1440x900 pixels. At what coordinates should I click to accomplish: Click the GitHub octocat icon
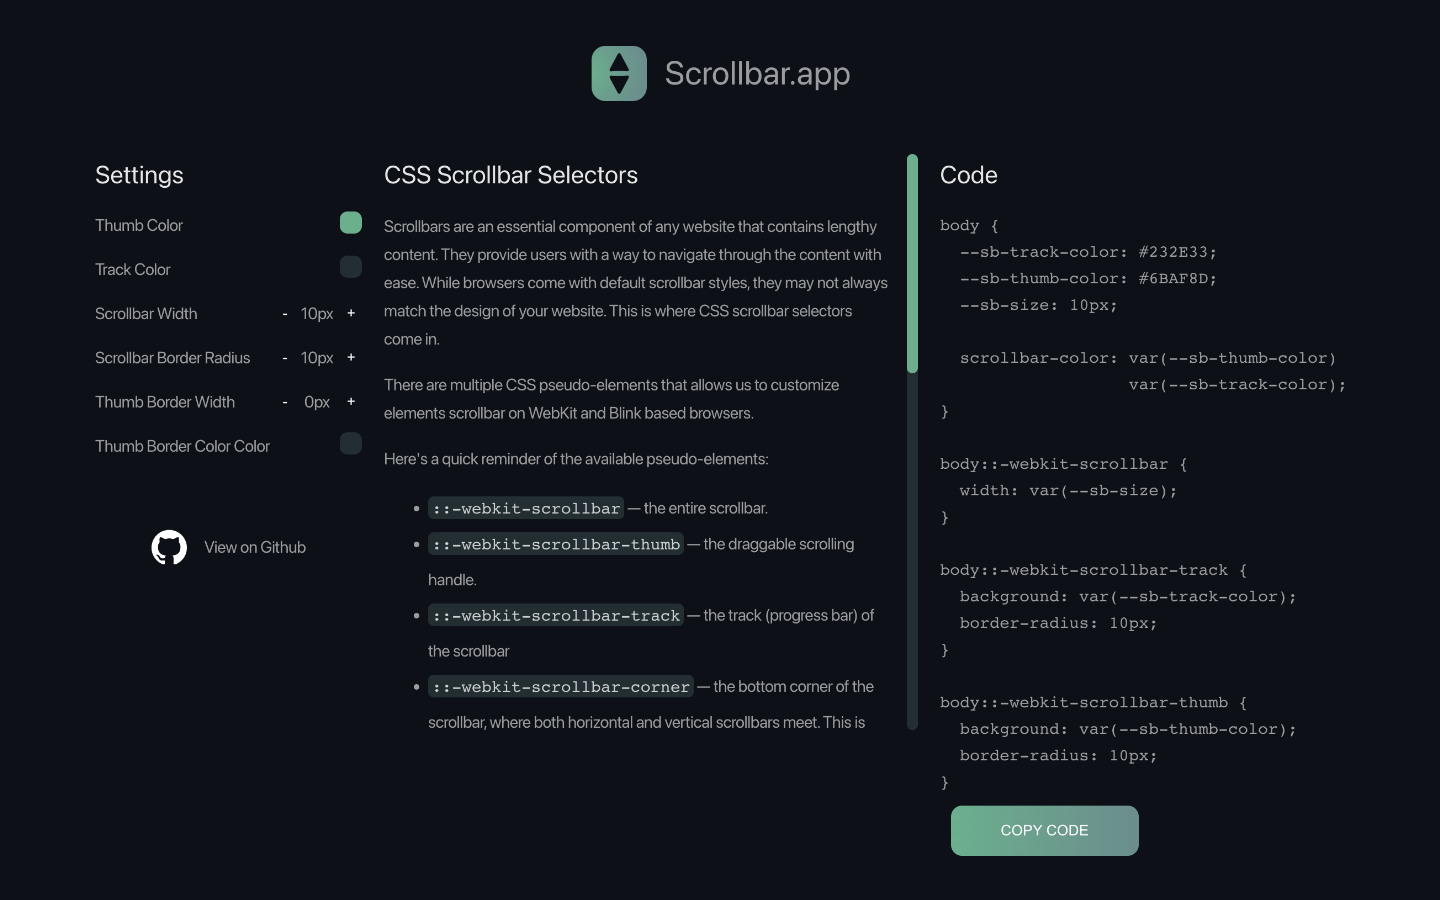[x=169, y=547]
